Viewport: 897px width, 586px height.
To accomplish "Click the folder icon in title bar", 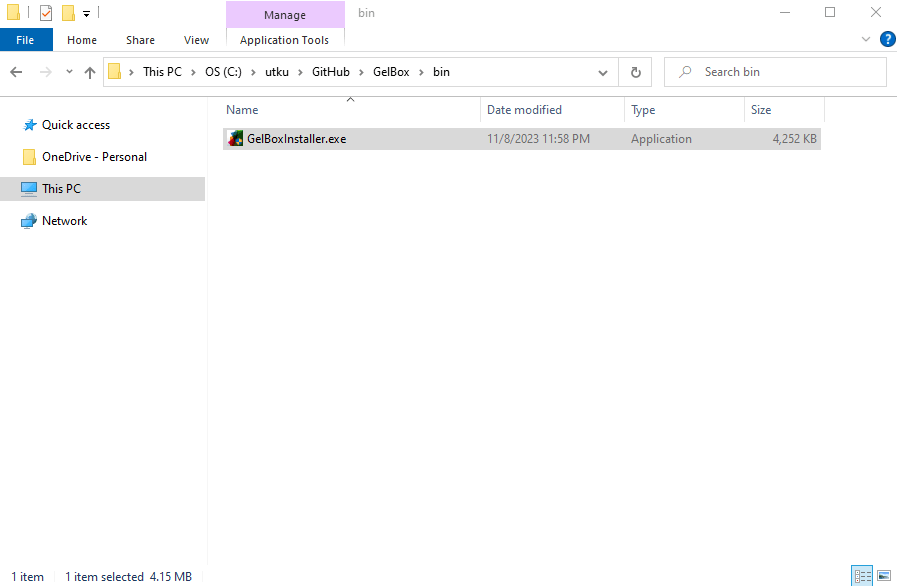I will click(x=14, y=13).
